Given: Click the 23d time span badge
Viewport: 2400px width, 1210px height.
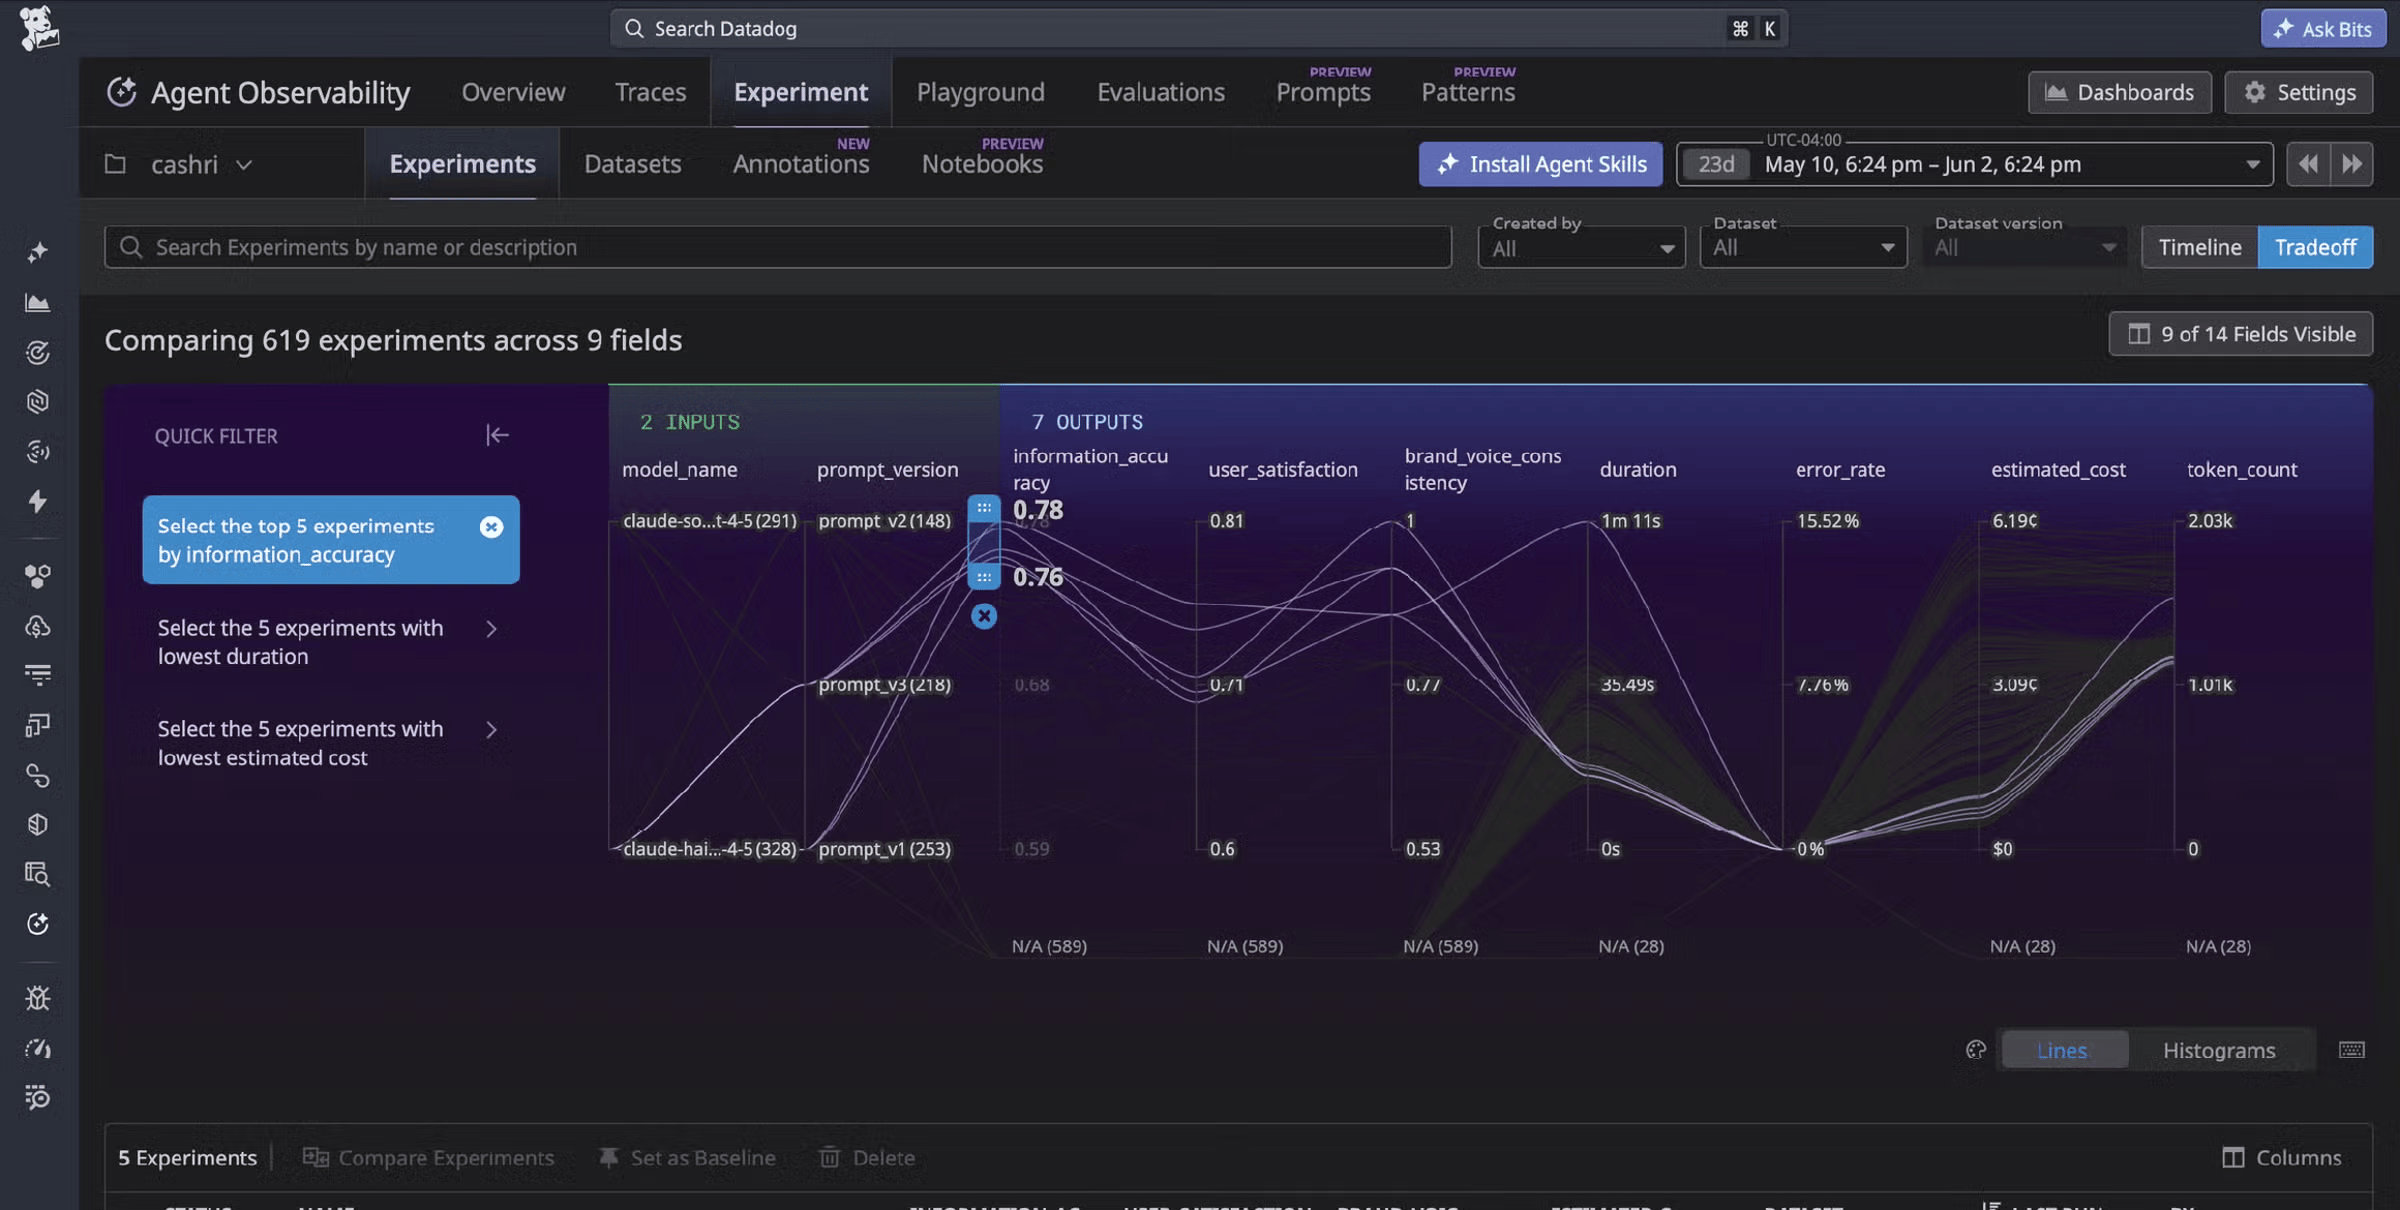Looking at the screenshot, I should point(1716,164).
